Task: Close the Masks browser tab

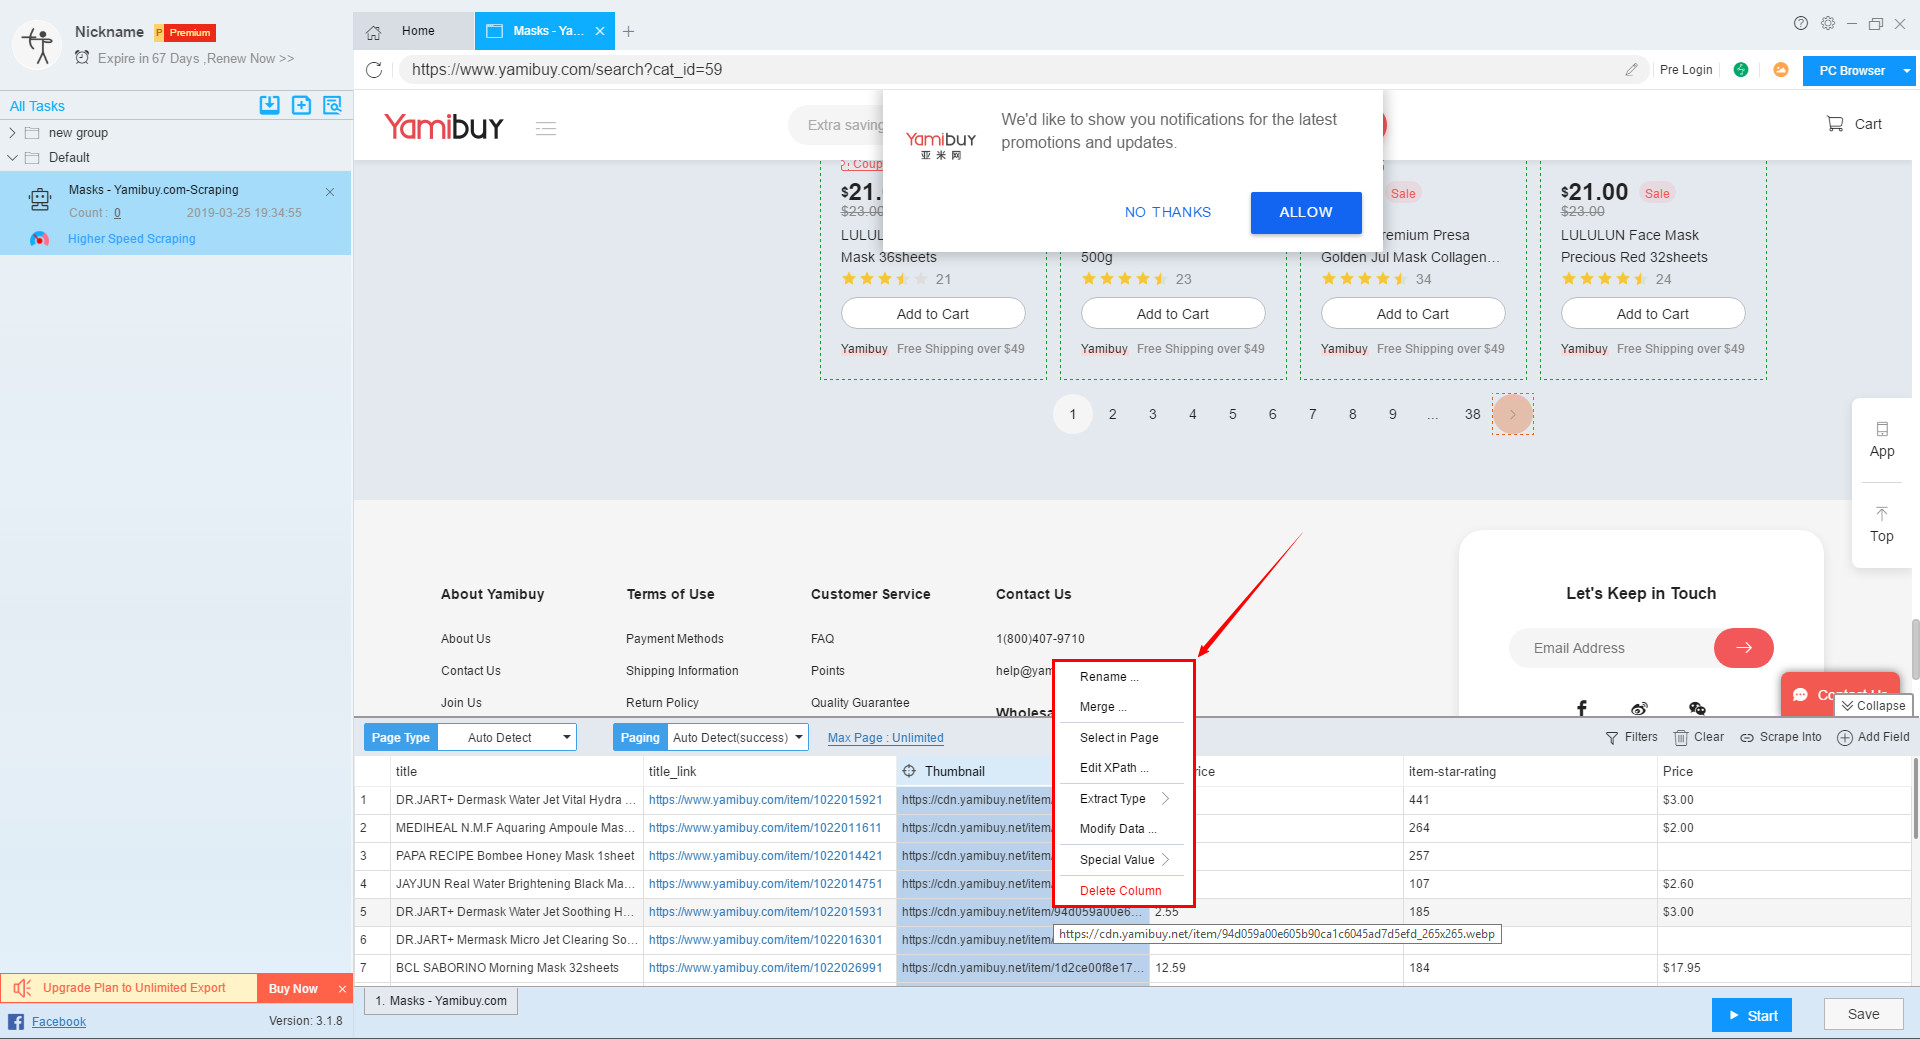Action: click(x=600, y=31)
